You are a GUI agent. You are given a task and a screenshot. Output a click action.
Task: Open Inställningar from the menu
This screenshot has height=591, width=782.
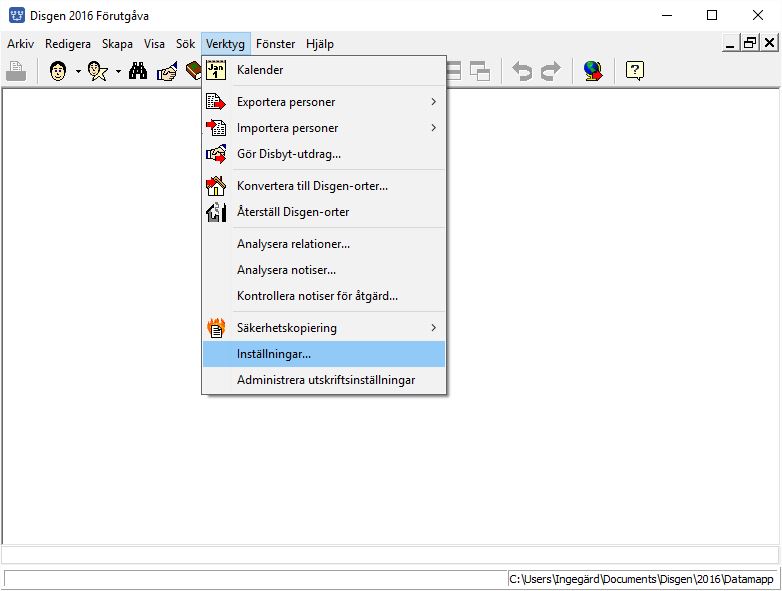(x=324, y=354)
